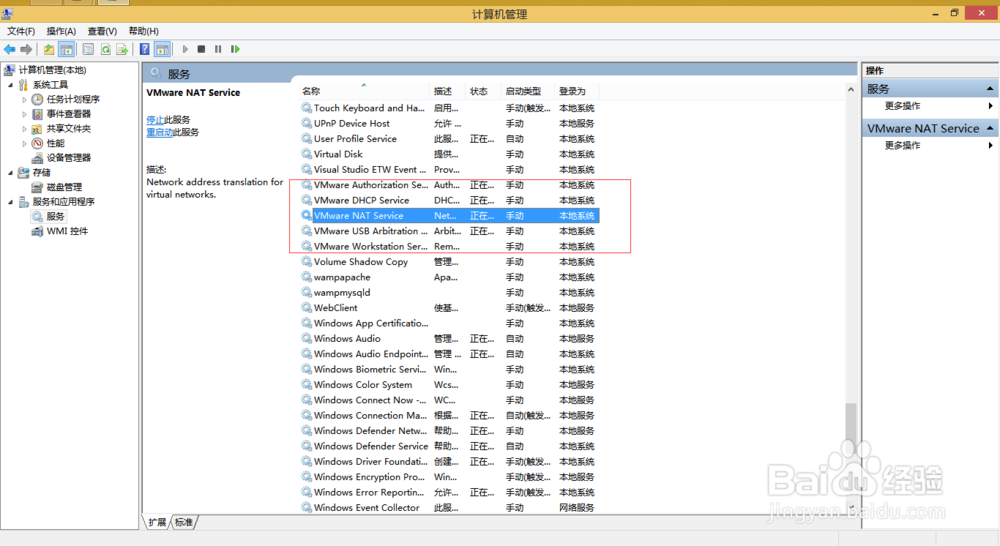Open 磁盘管理 in the tree

(x=64, y=187)
